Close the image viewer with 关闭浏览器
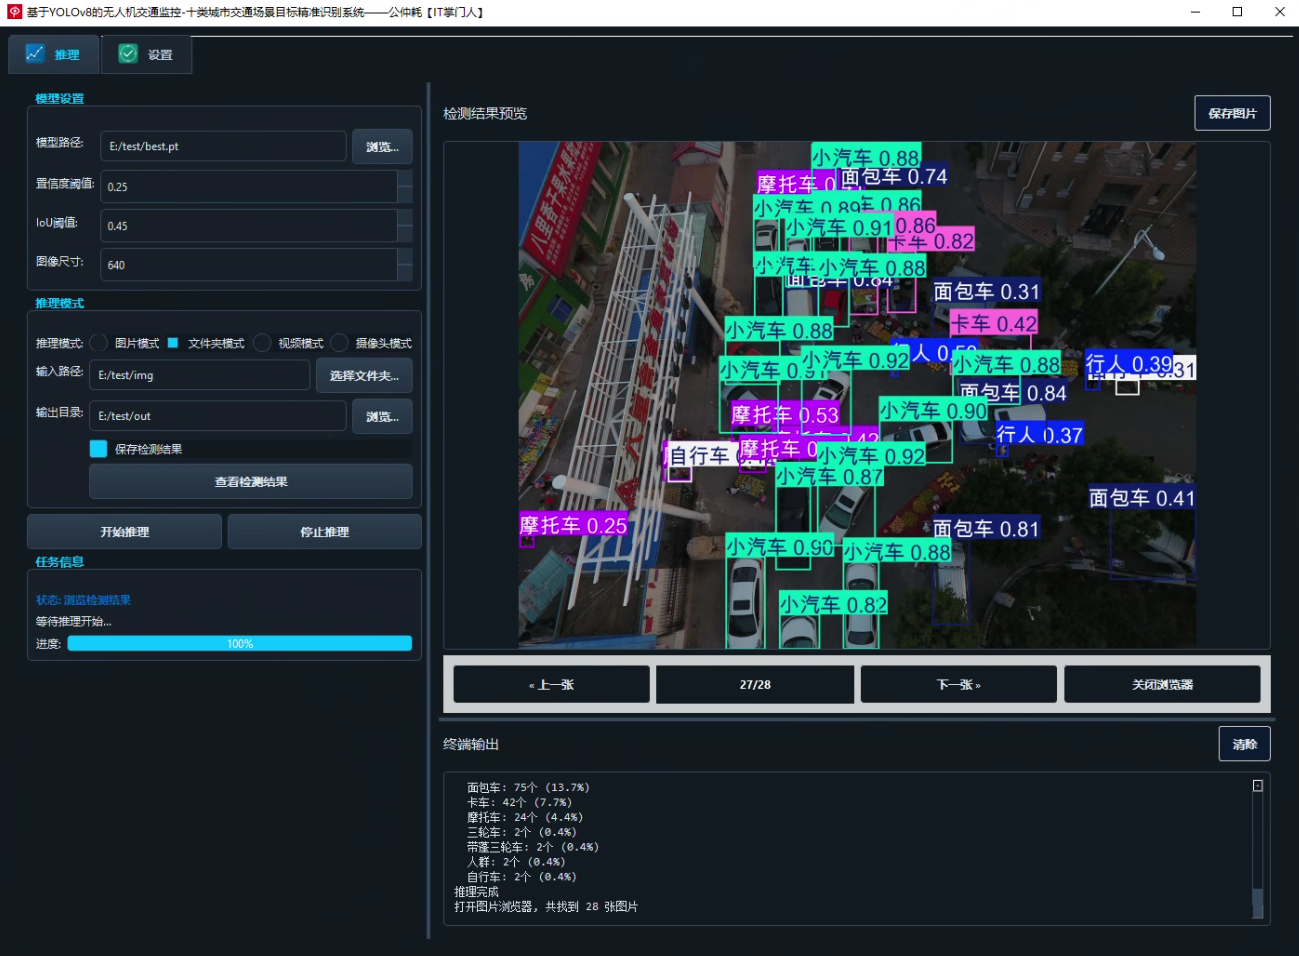The height and width of the screenshot is (956, 1299). point(1162,685)
